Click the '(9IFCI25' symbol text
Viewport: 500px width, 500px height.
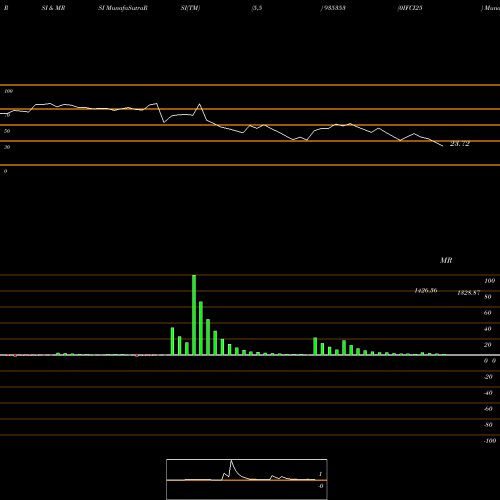click(410, 8)
